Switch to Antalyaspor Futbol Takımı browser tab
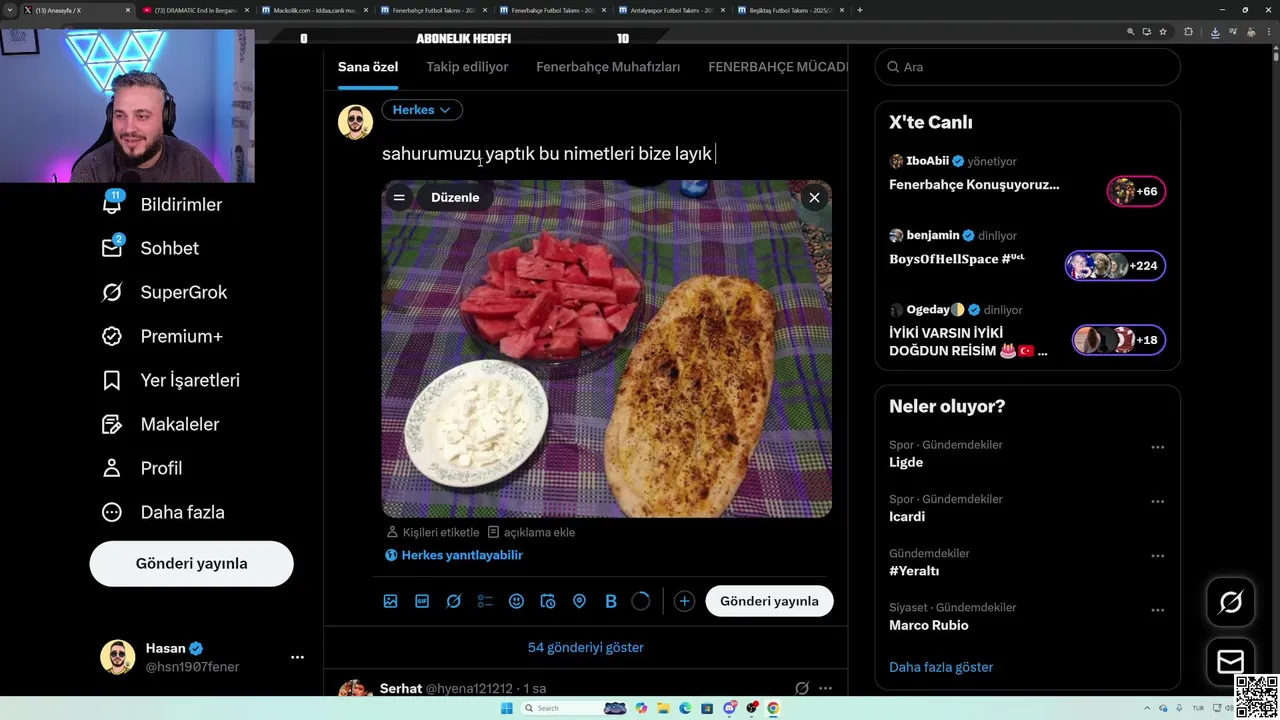 click(671, 10)
